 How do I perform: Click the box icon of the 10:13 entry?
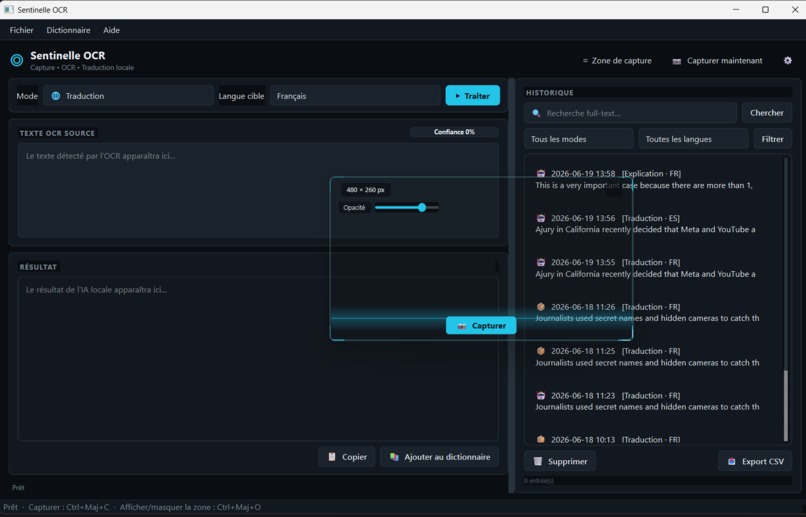[541, 439]
